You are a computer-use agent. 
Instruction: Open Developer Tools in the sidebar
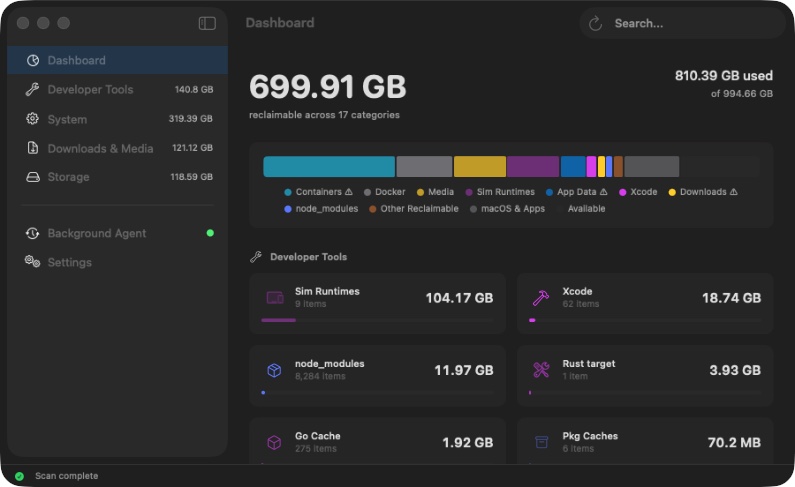(x=118, y=90)
